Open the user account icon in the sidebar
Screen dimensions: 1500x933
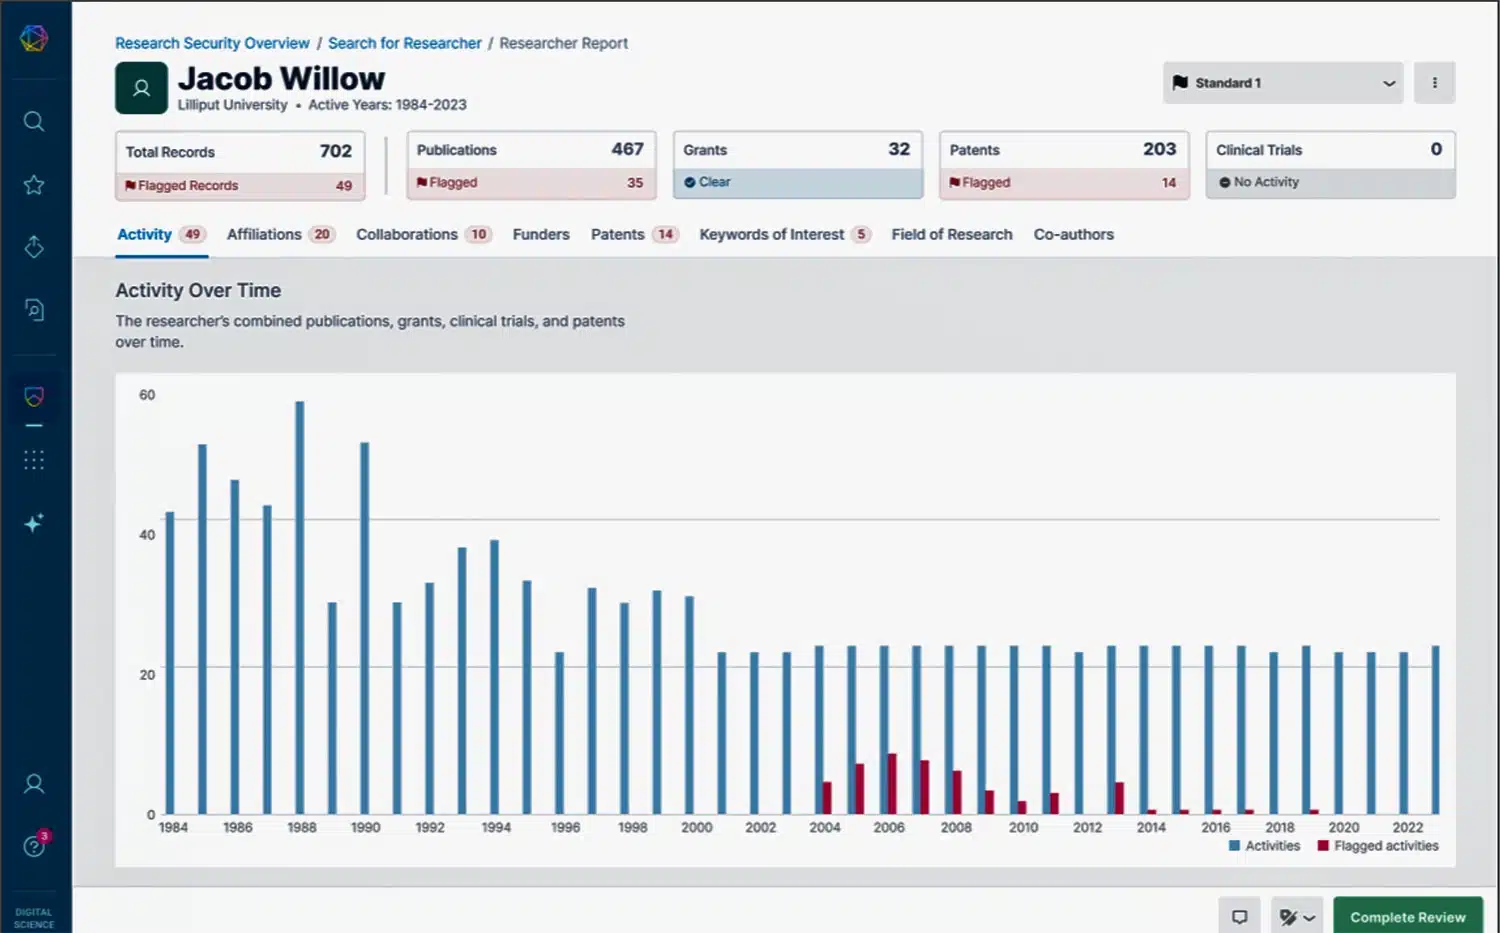click(x=34, y=784)
